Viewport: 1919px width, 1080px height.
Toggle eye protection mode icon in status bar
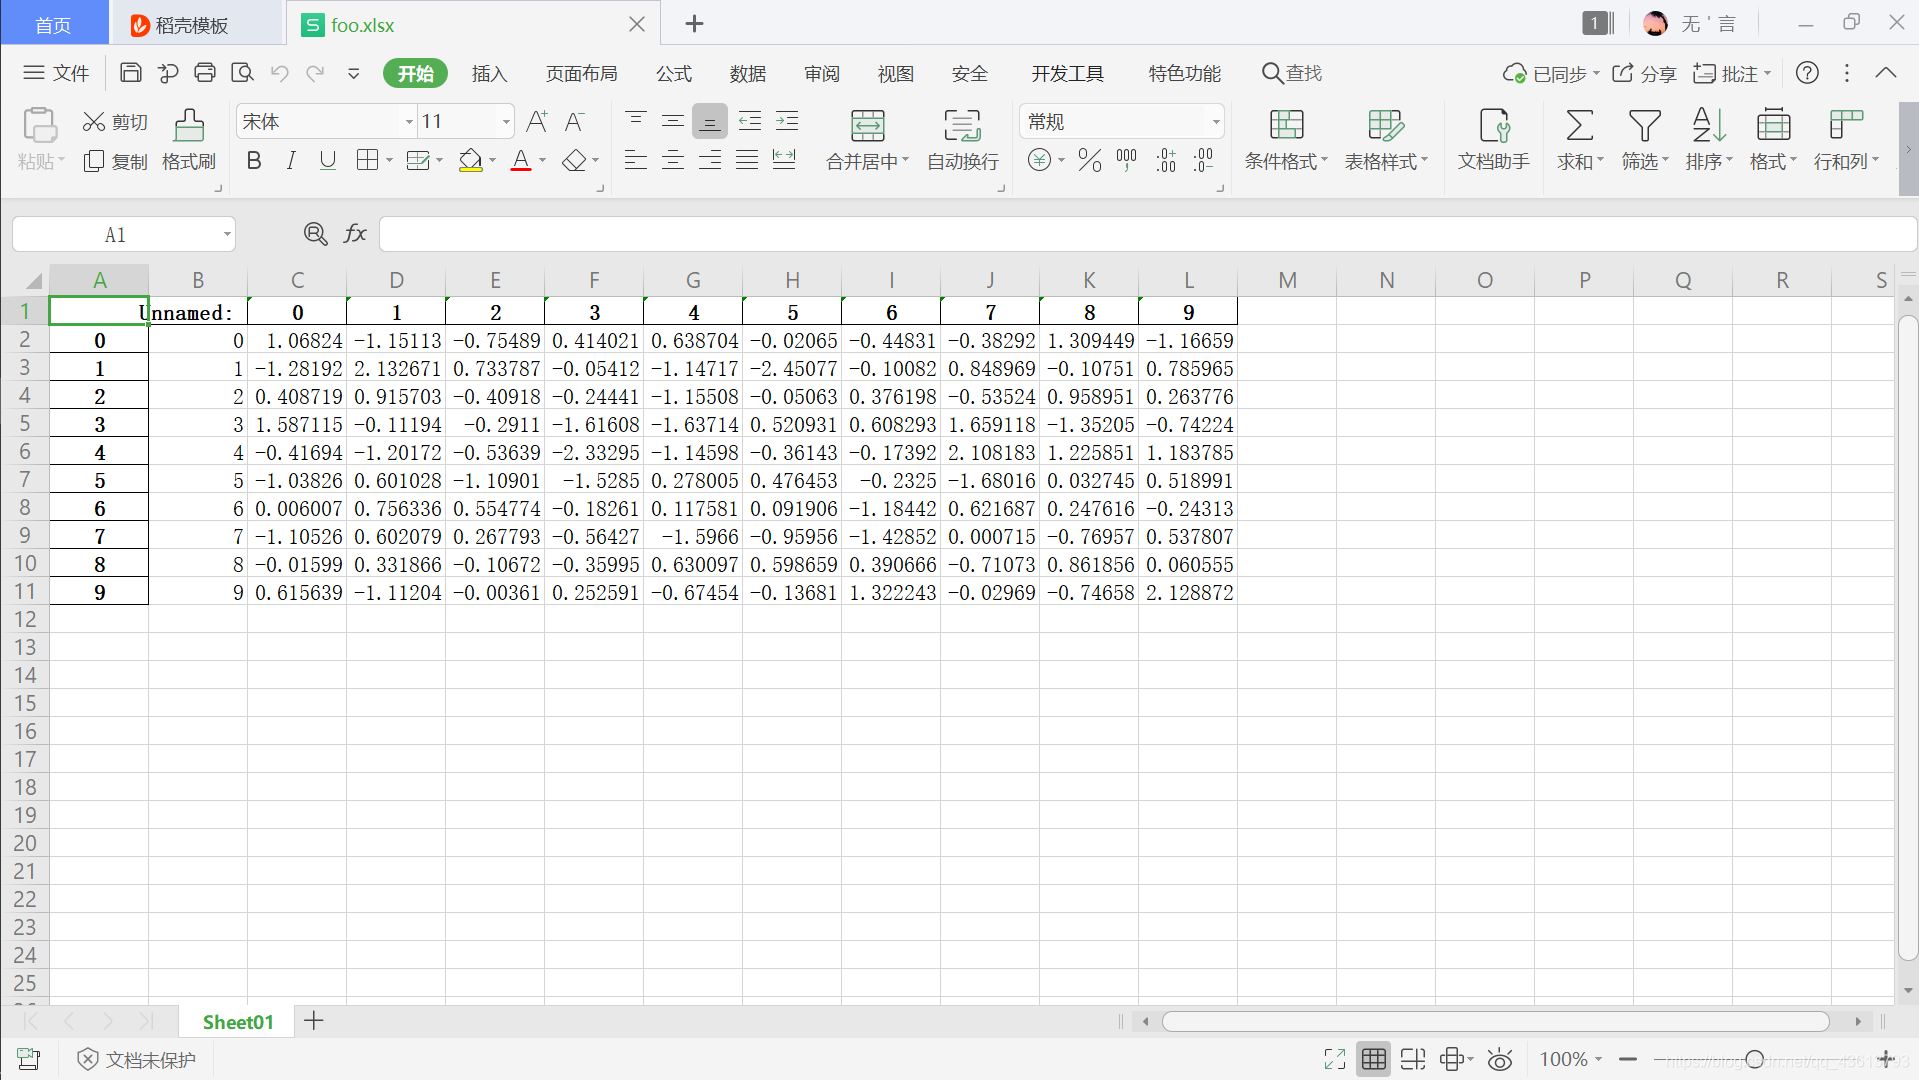[1500, 1059]
